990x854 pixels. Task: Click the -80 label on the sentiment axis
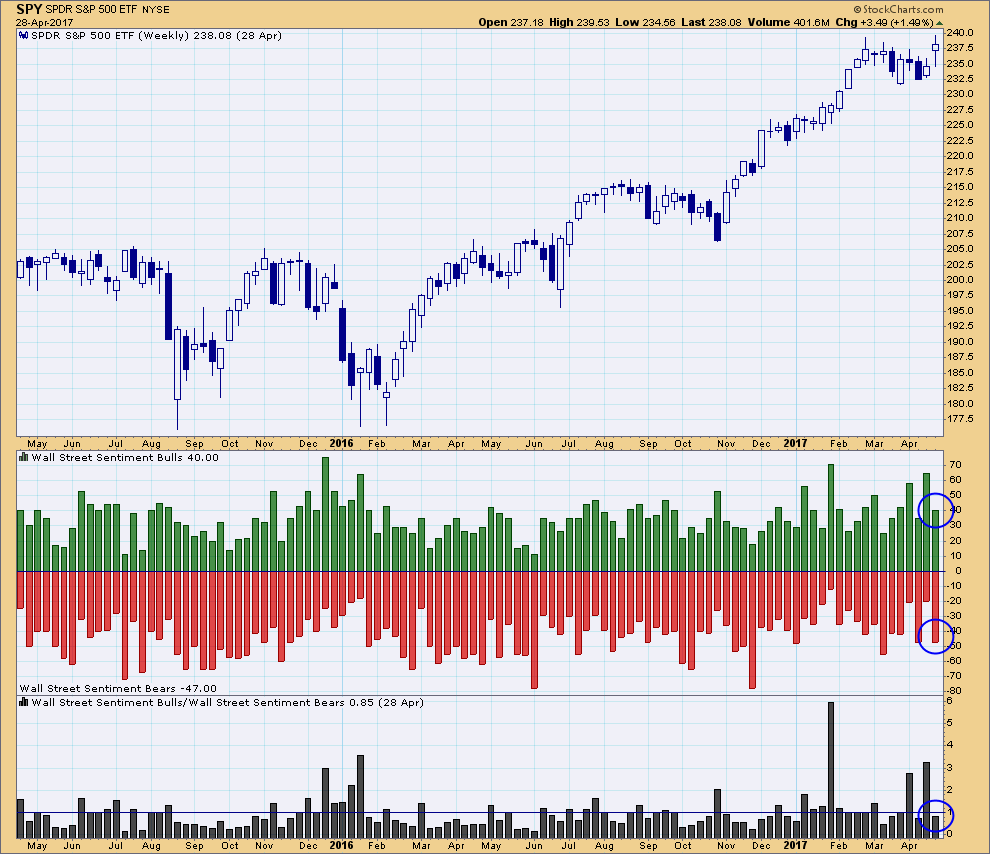(x=954, y=691)
